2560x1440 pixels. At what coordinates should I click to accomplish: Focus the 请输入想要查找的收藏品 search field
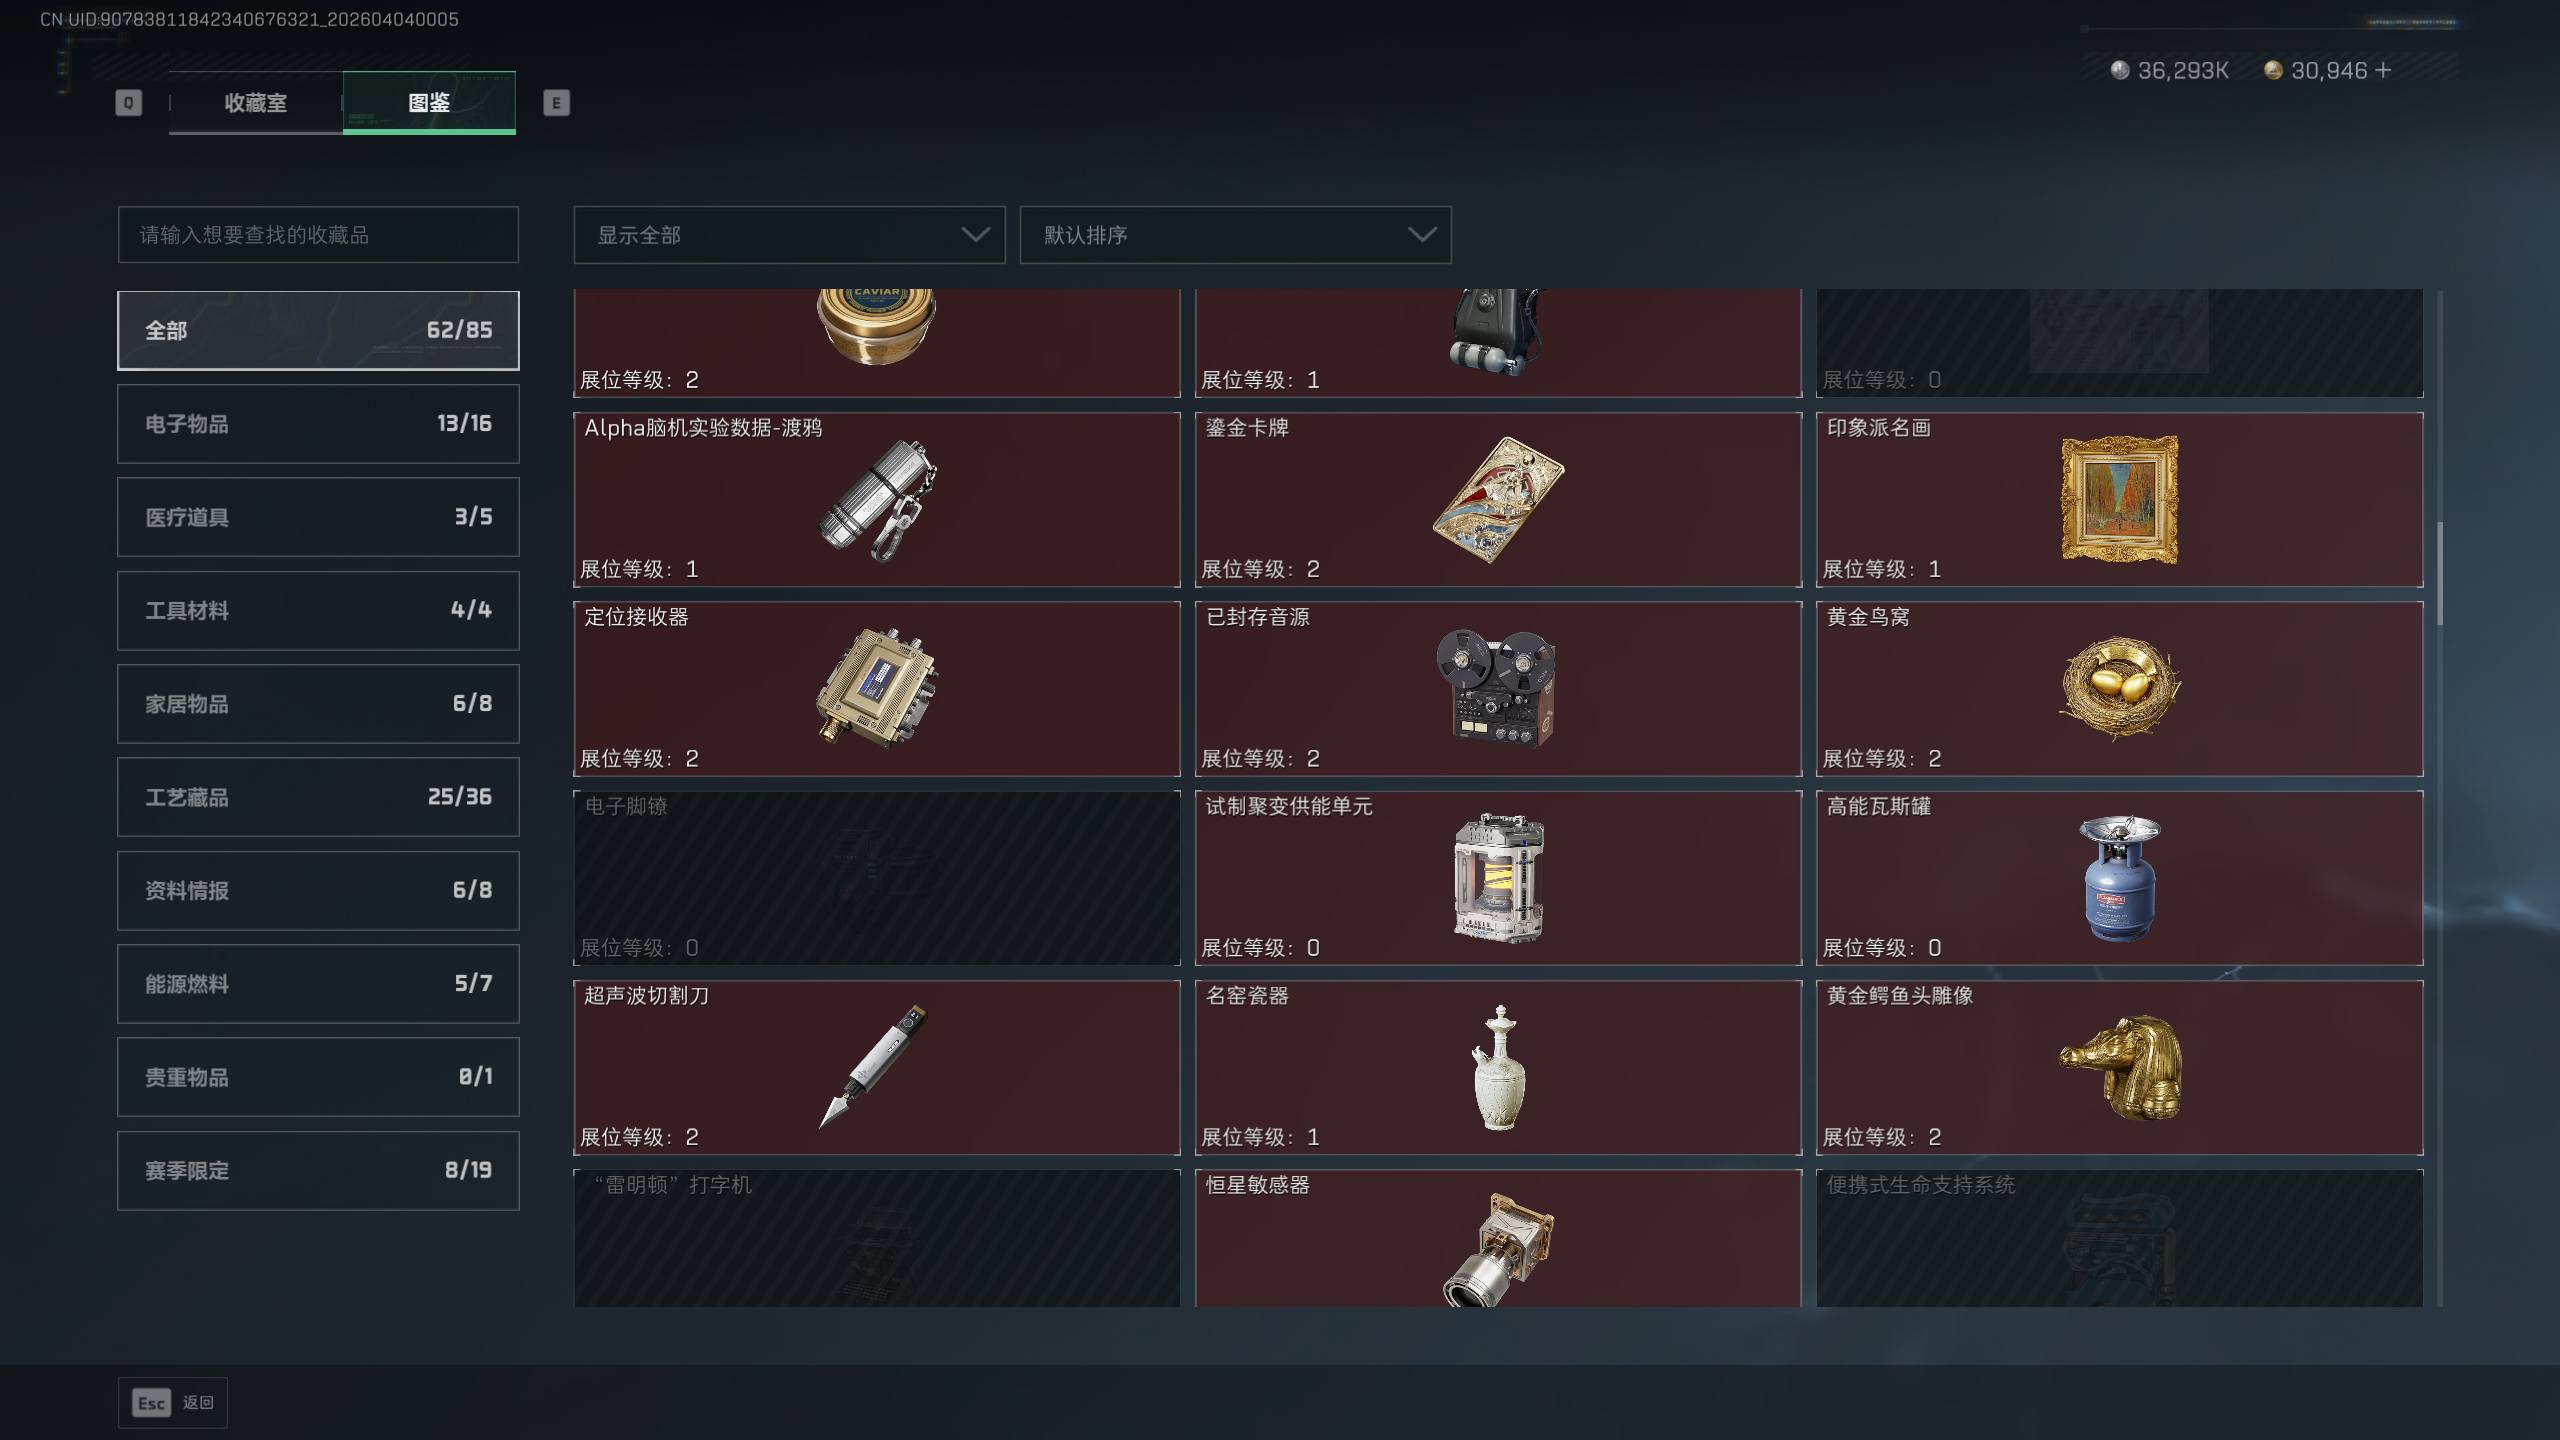(318, 235)
